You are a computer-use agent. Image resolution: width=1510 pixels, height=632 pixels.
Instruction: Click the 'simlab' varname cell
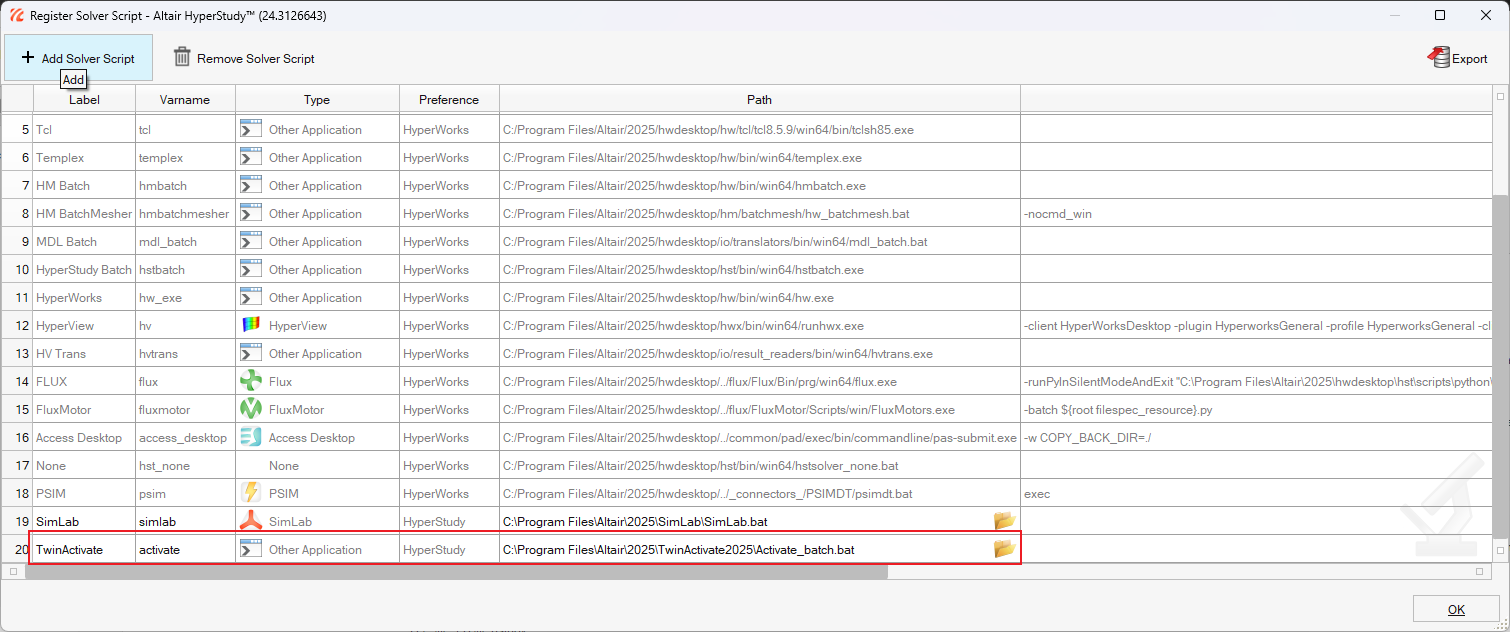(185, 521)
